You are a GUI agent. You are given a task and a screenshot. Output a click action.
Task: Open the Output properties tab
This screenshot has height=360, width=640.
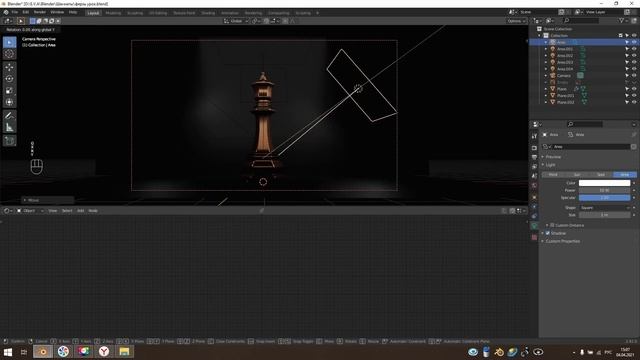534,157
